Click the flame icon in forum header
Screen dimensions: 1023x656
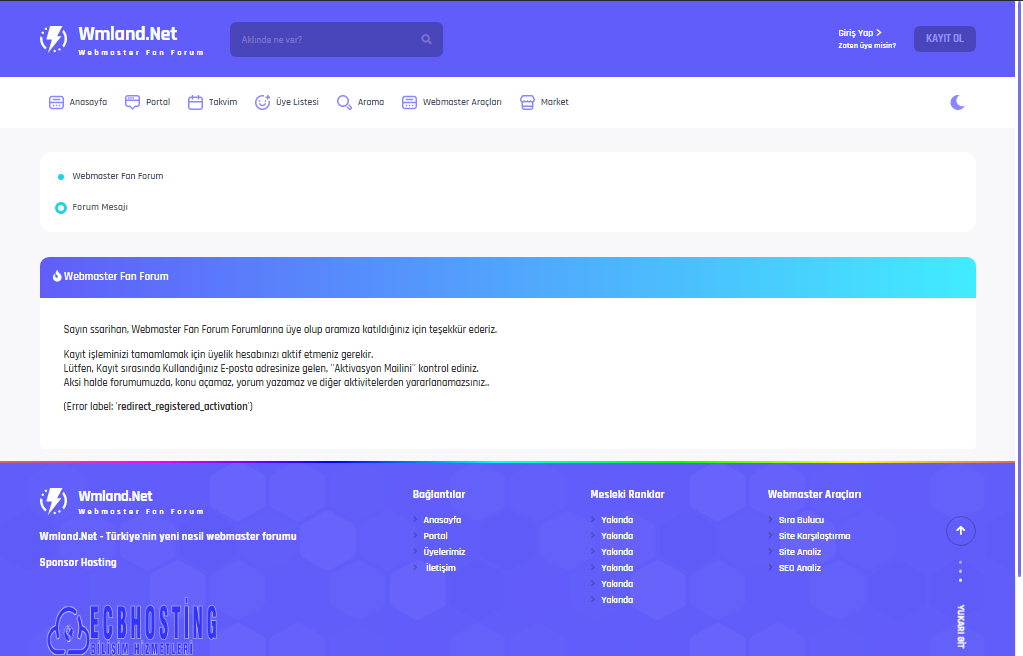(57, 276)
